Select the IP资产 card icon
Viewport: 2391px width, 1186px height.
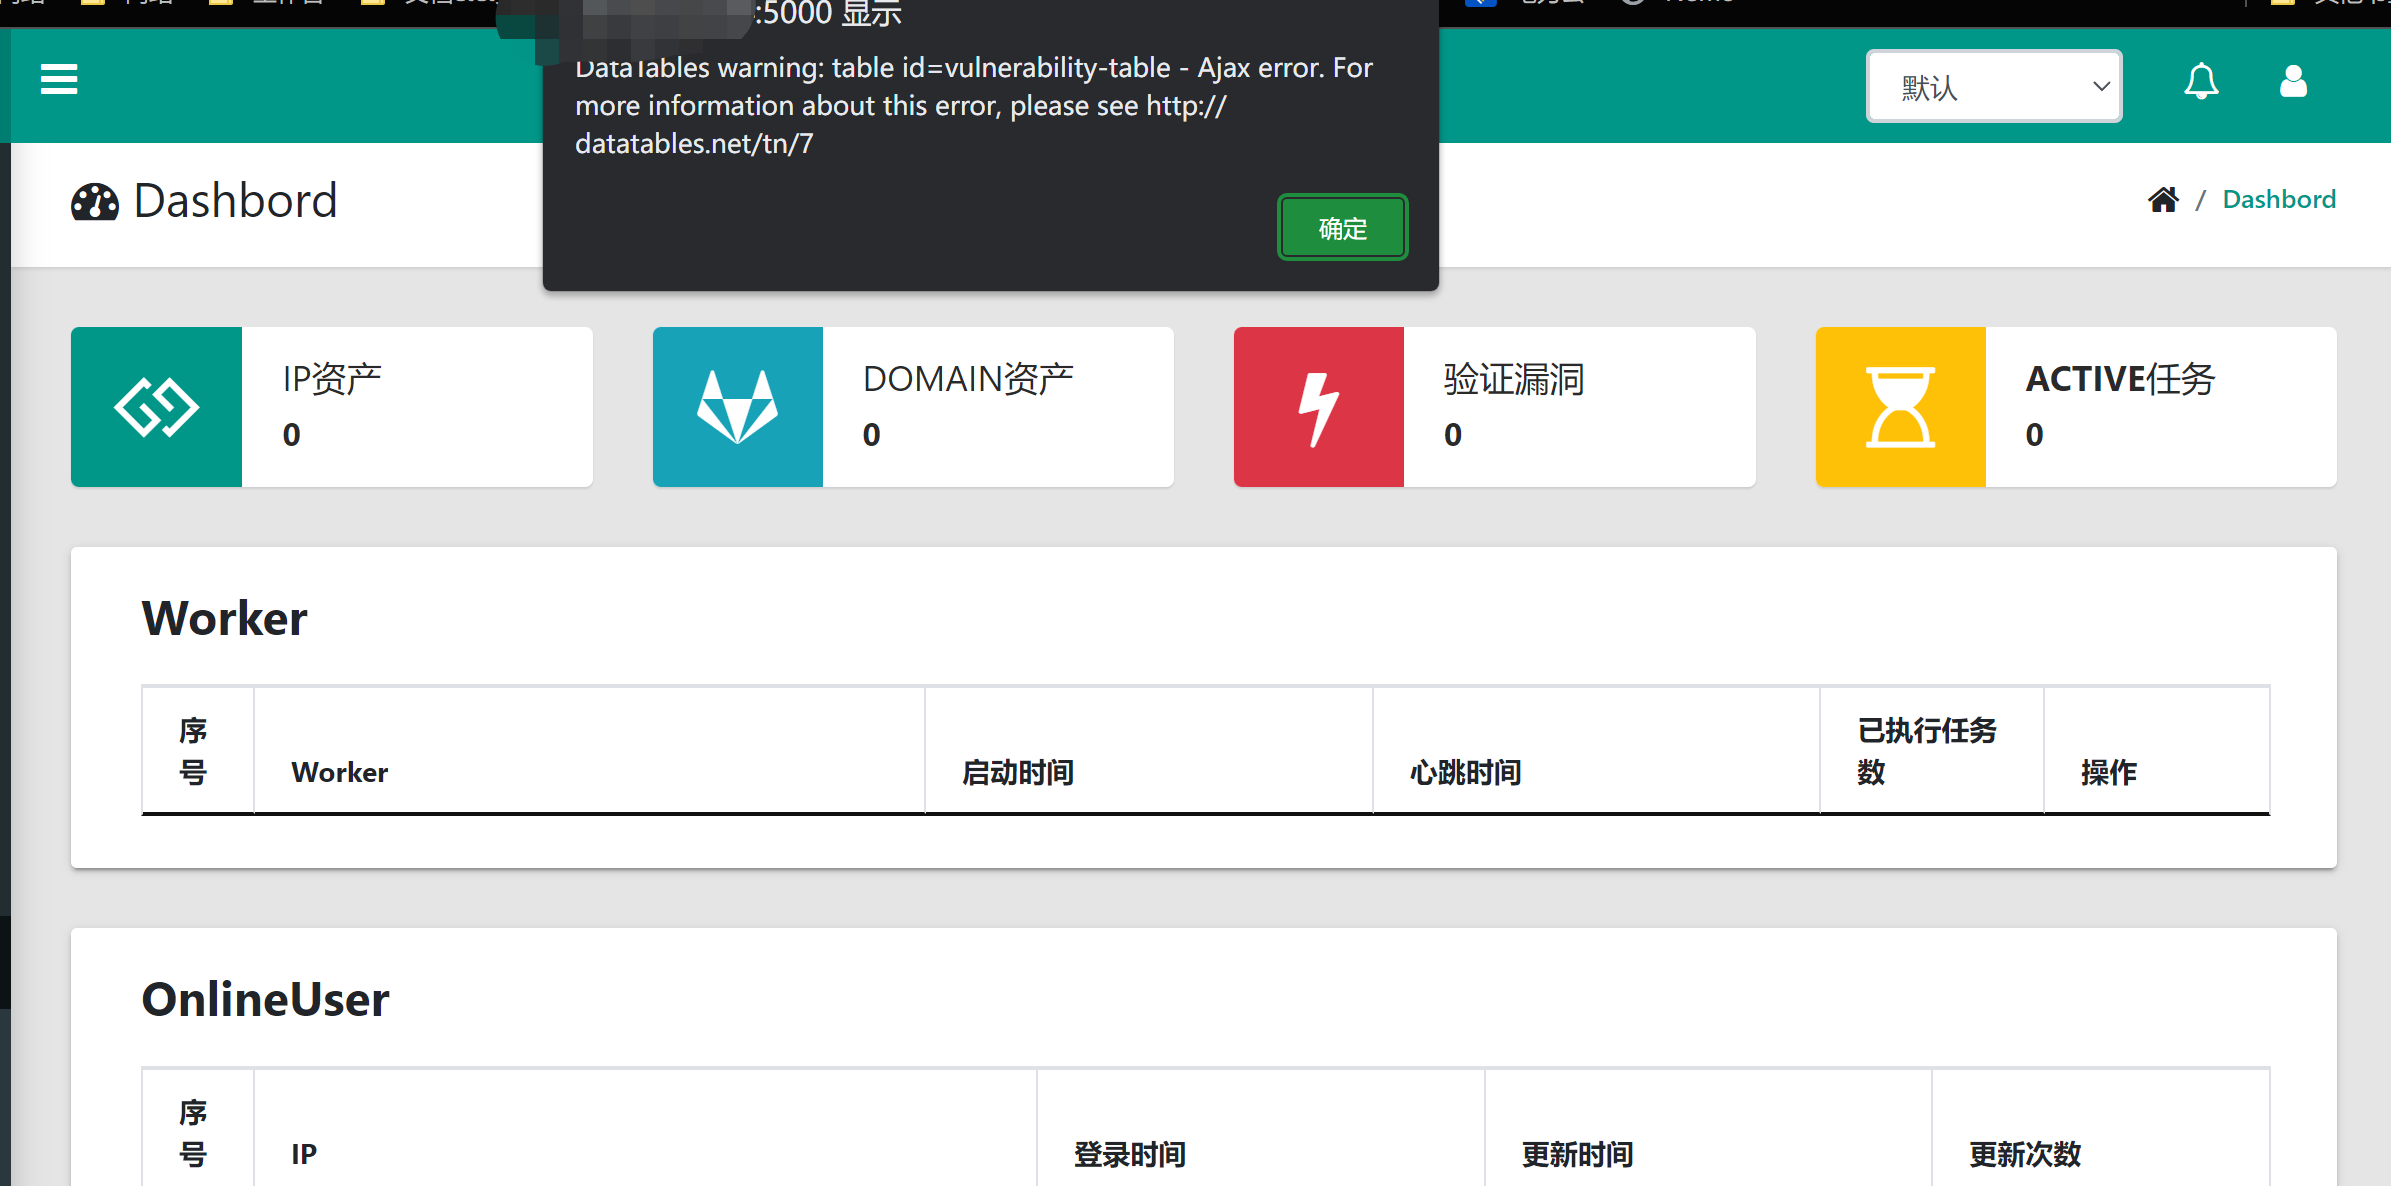click(156, 406)
